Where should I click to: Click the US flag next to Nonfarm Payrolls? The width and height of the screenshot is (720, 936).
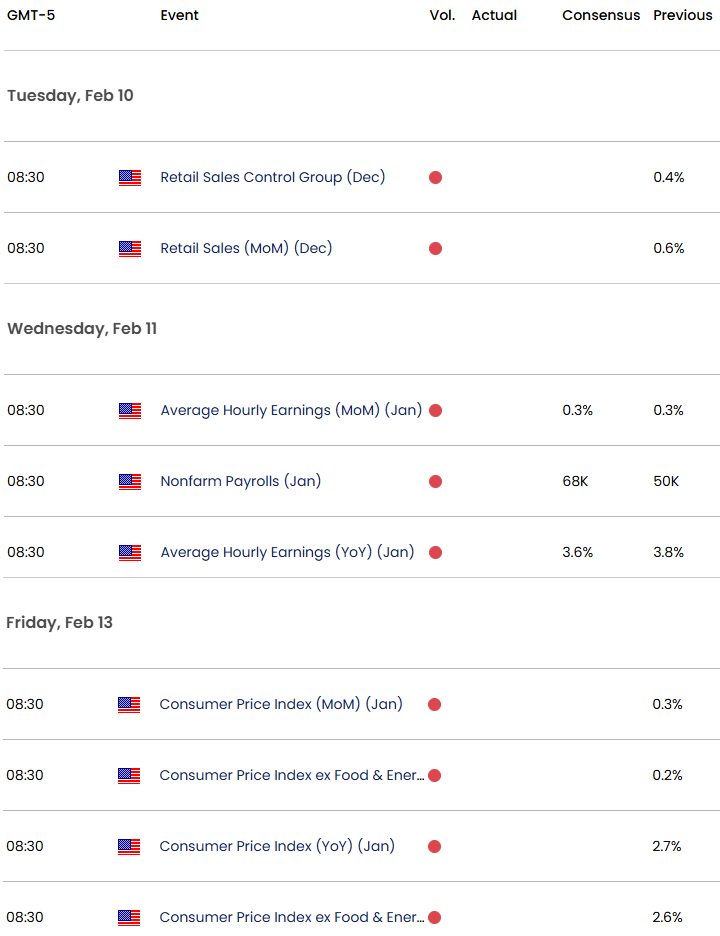[x=130, y=482]
